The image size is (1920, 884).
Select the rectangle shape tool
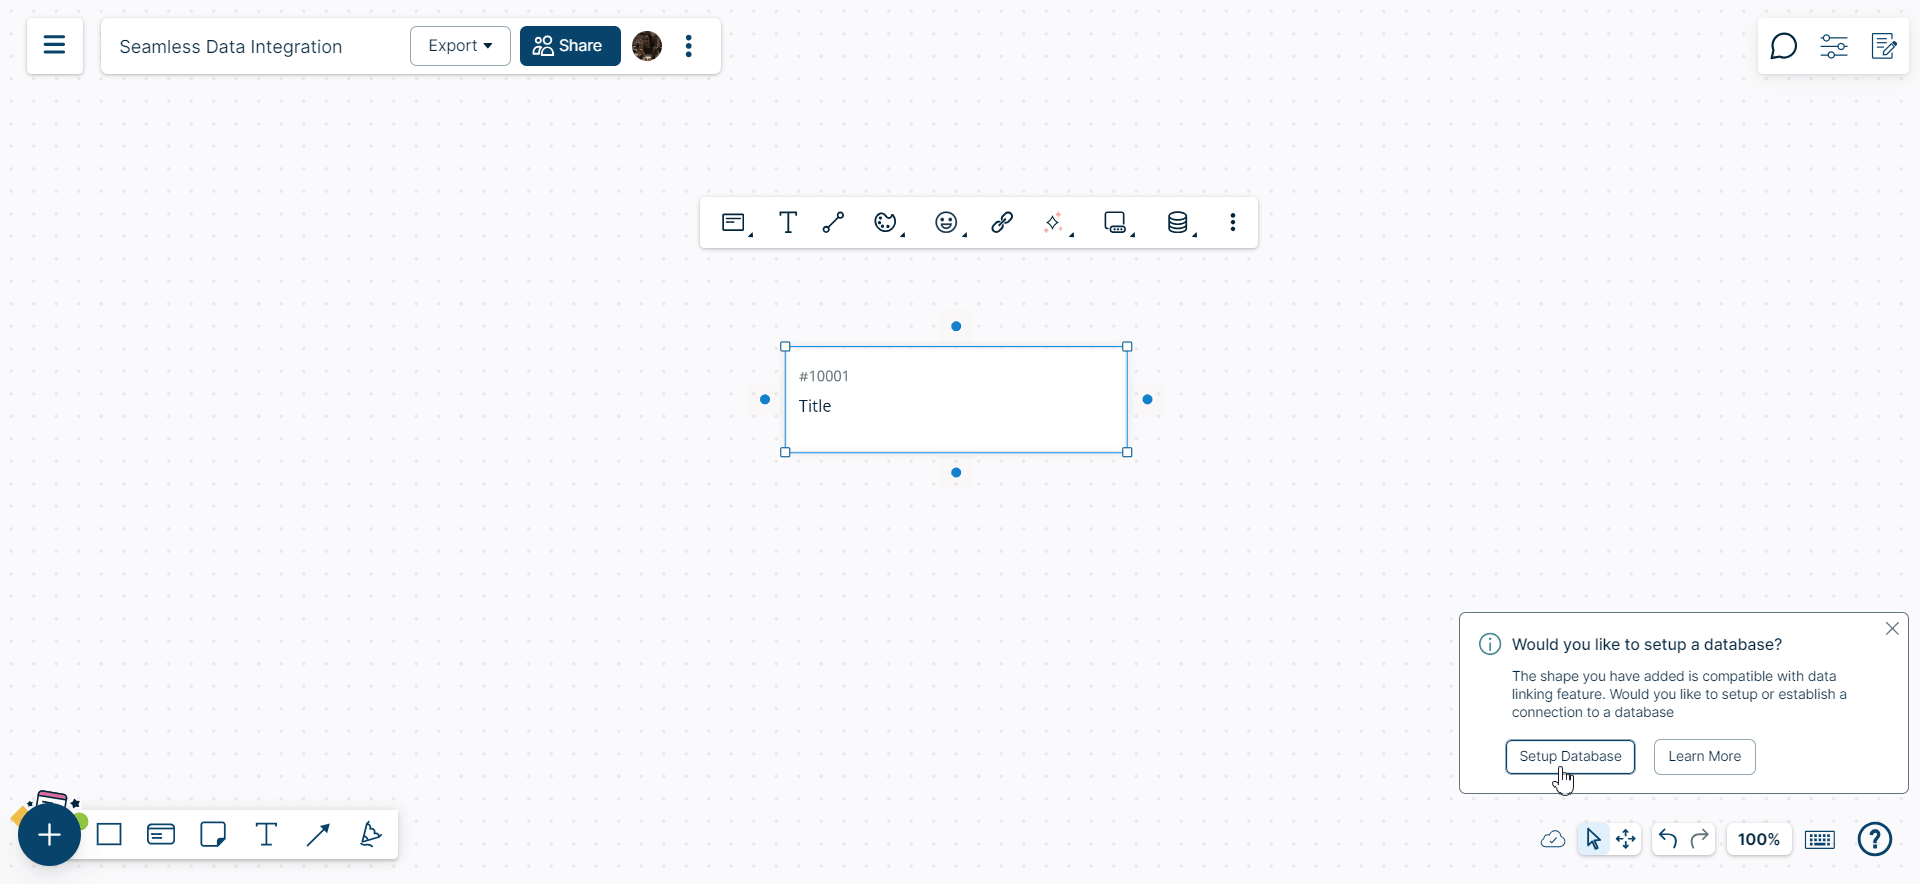pos(109,835)
